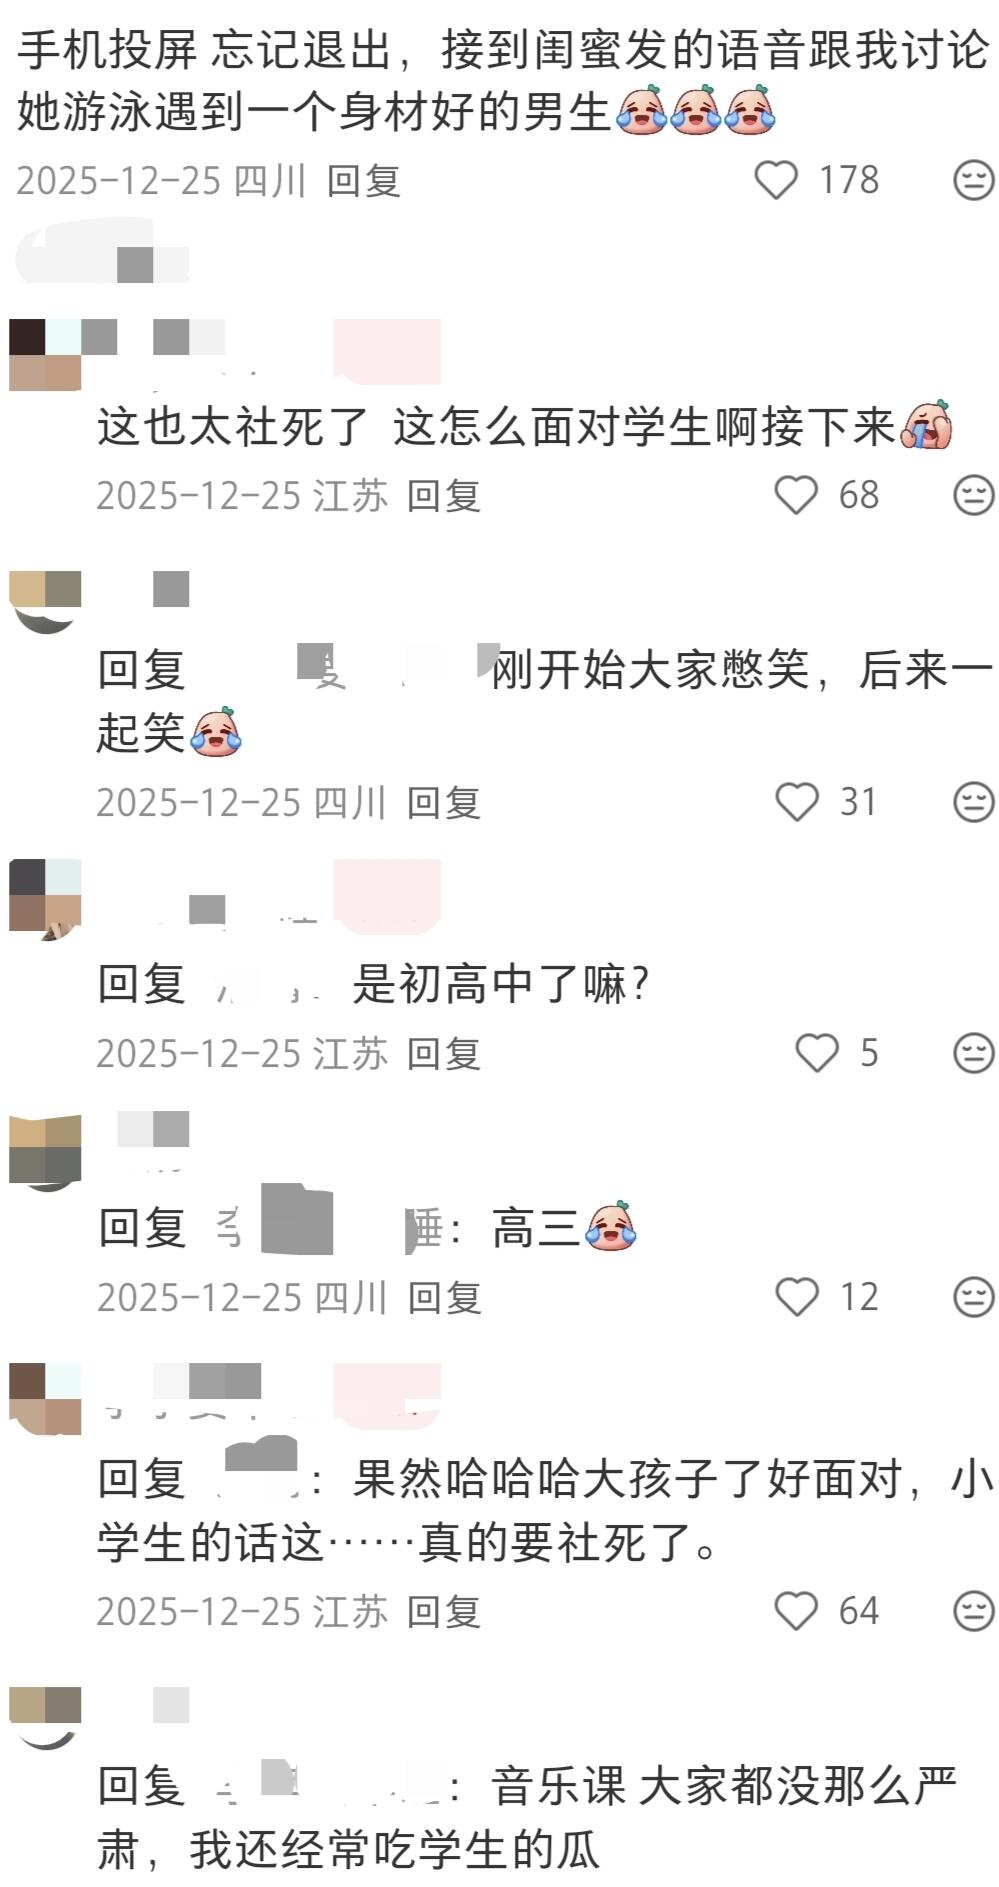Open the comment text 是初高中了嘛?
999x1887 pixels.
click(x=500, y=986)
